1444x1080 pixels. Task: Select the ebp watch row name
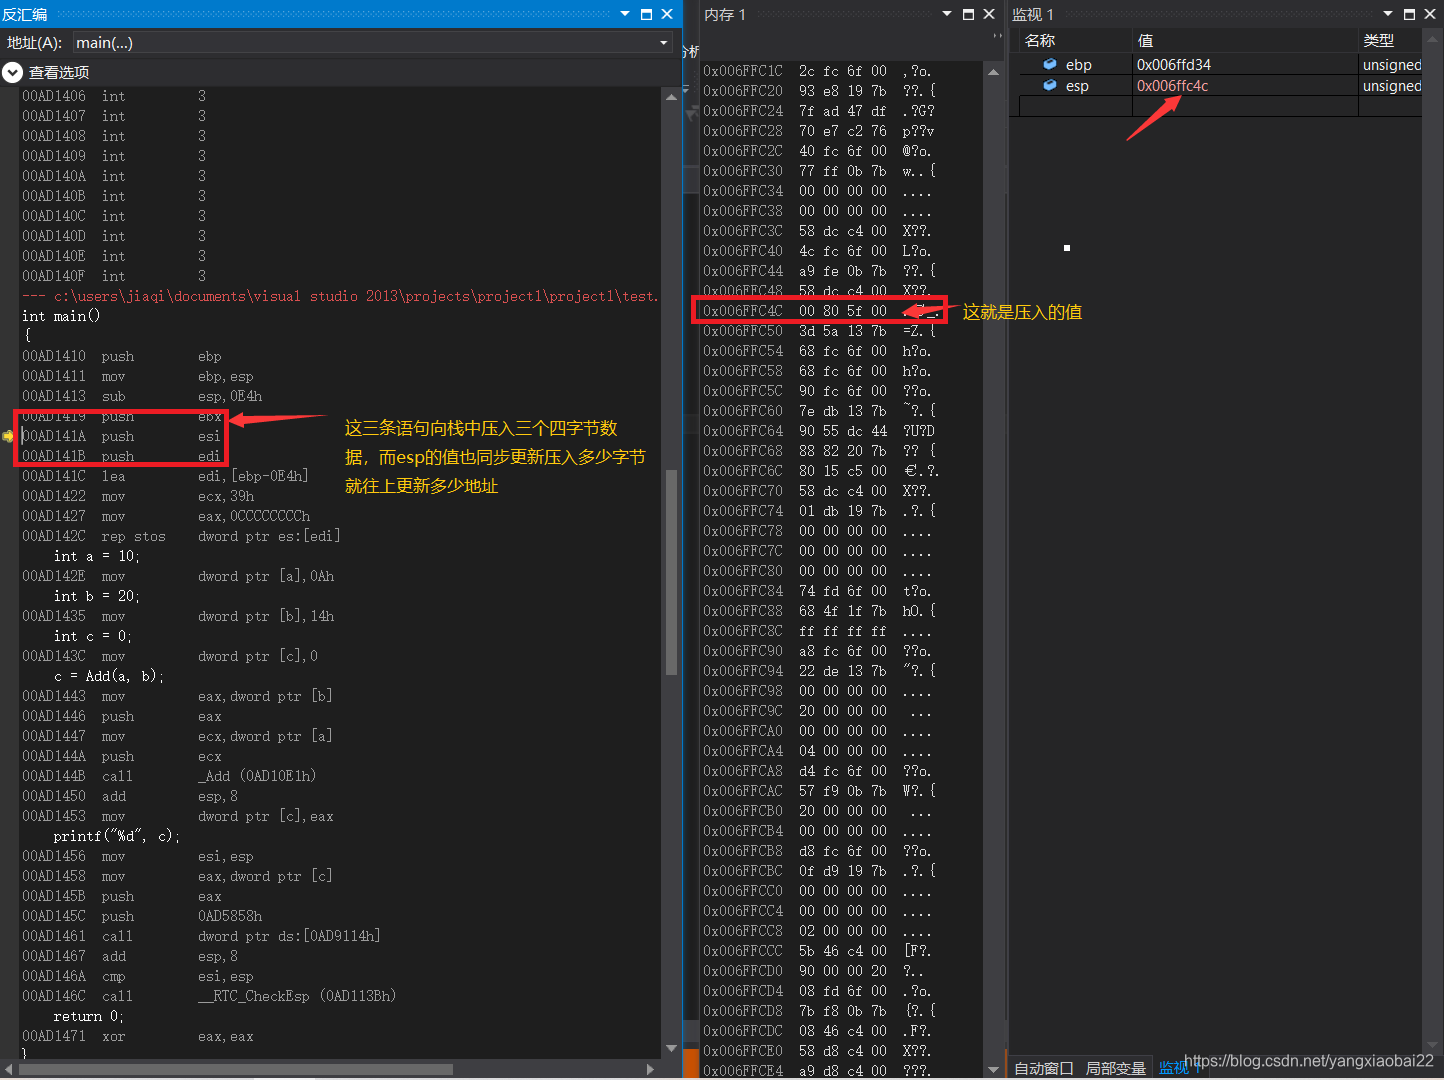[1078, 64]
